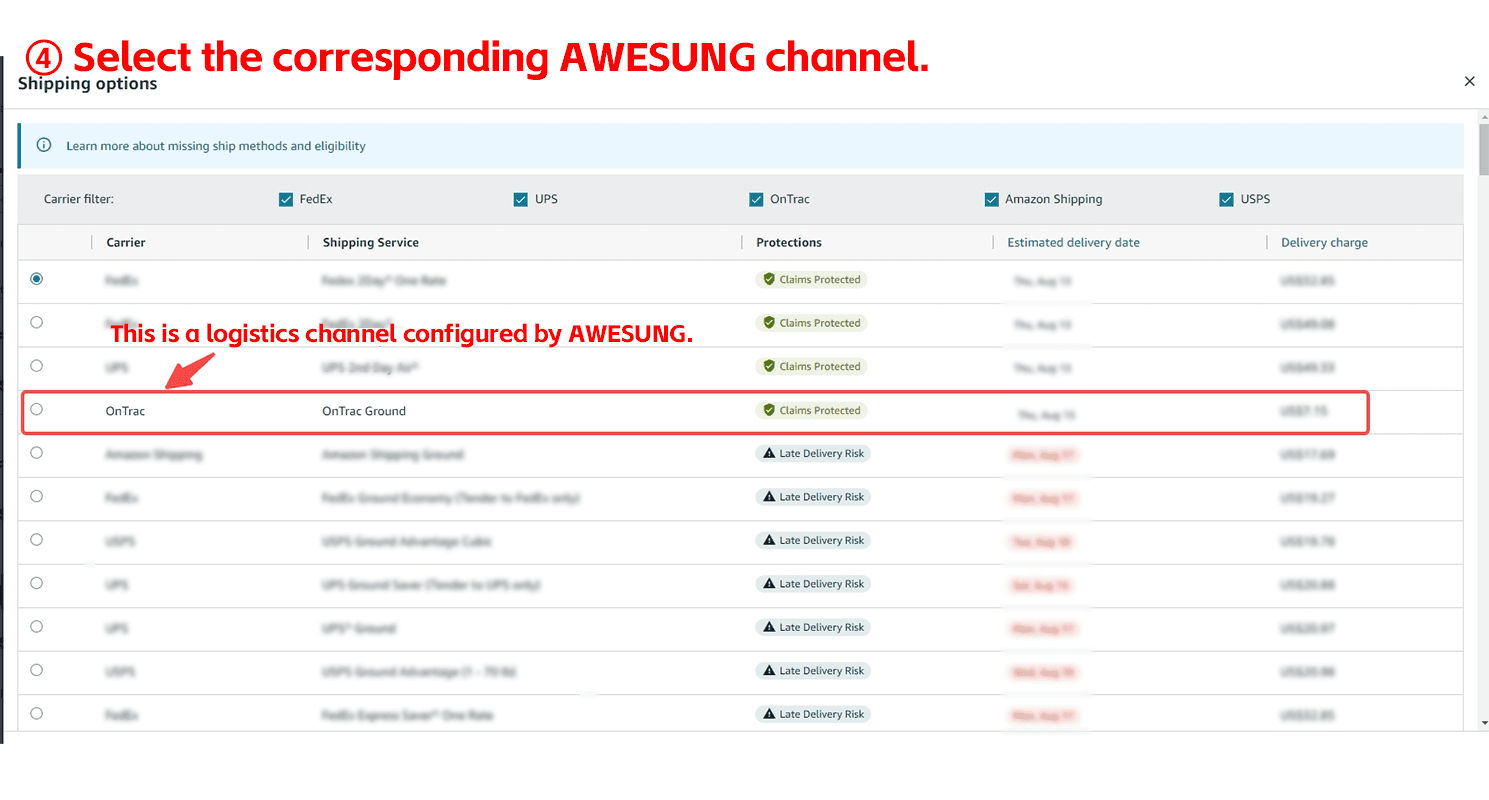Click the Carrier column header
The width and height of the screenshot is (1489, 800).
click(x=126, y=242)
